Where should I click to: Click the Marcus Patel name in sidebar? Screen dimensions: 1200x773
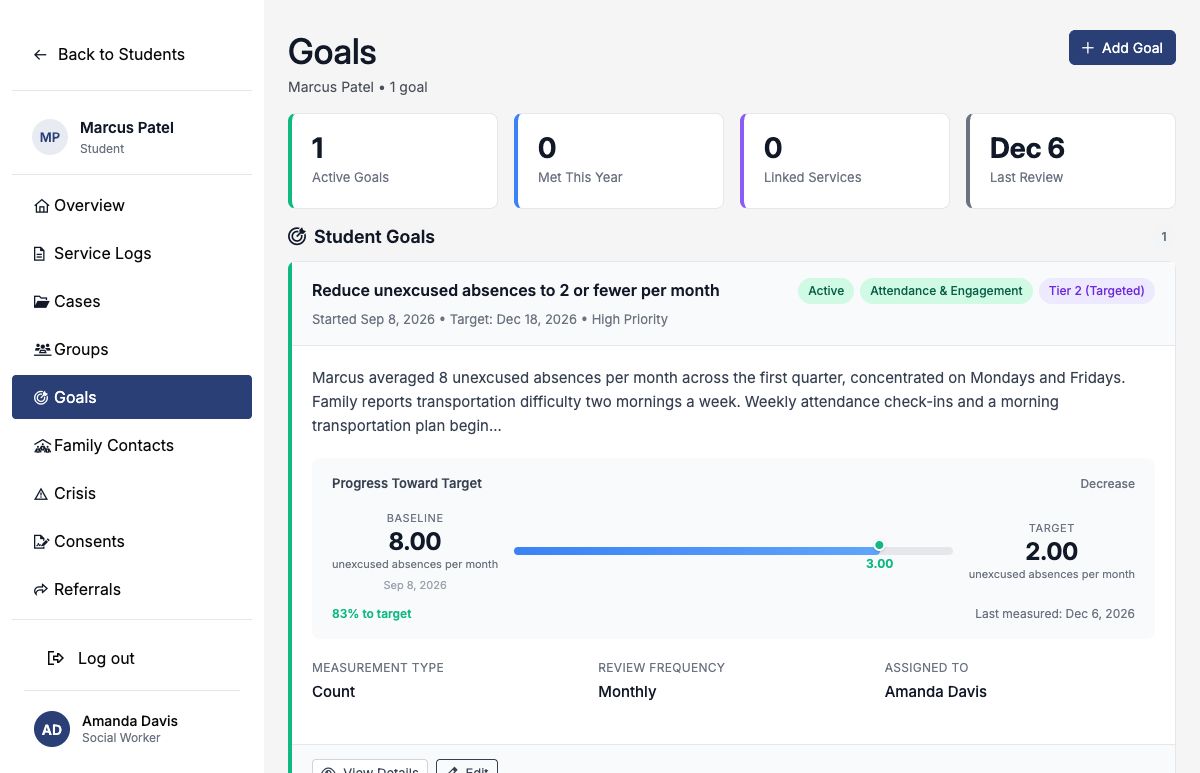[127, 128]
